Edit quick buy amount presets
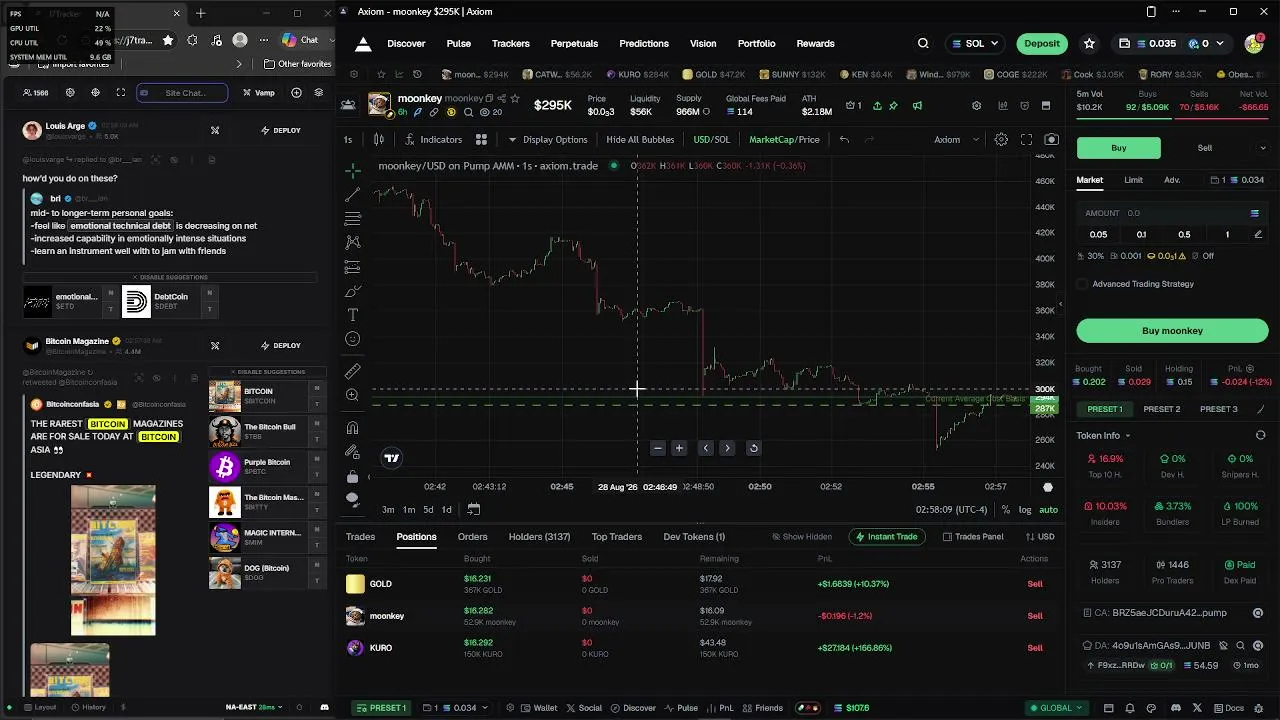The image size is (1280, 720). (x=1257, y=235)
